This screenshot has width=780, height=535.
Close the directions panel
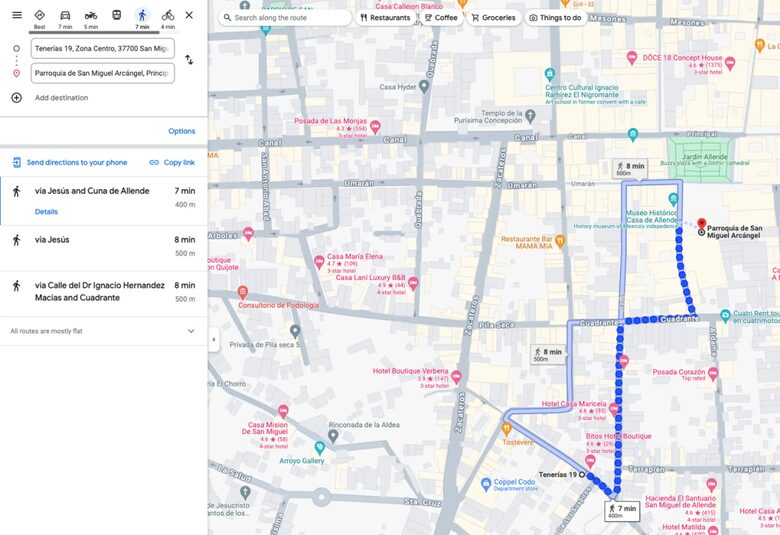[x=189, y=15]
